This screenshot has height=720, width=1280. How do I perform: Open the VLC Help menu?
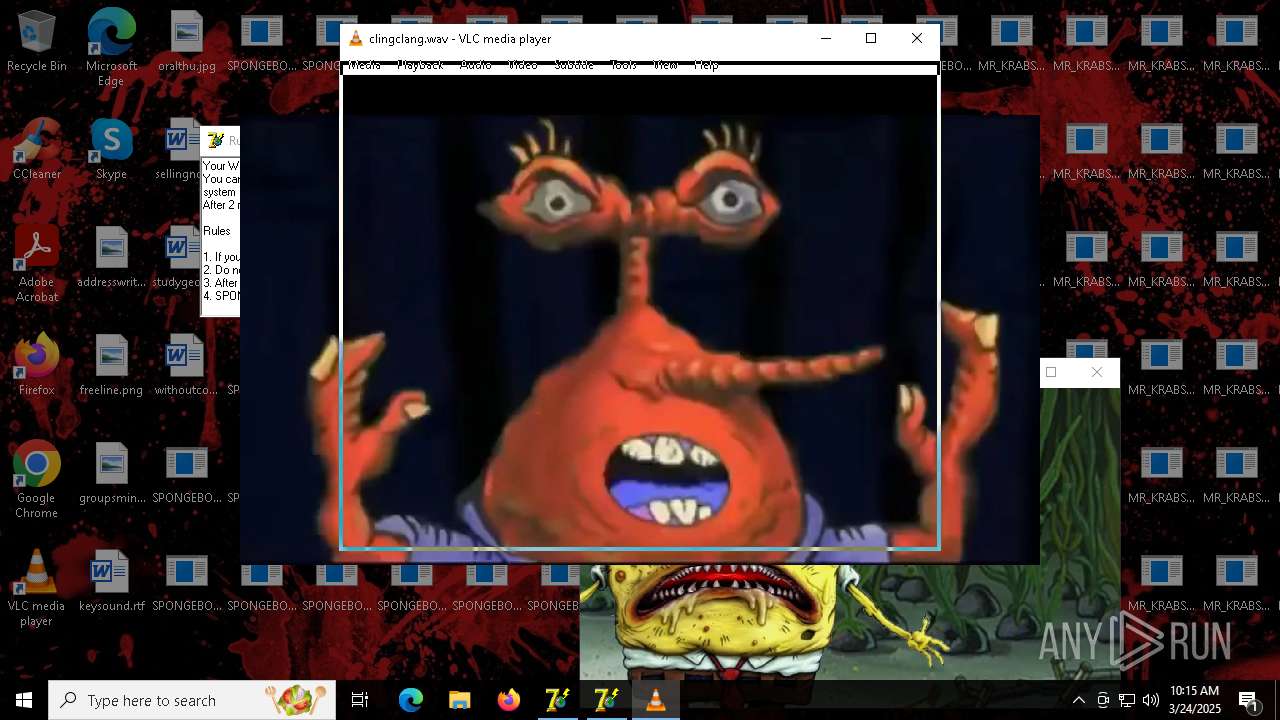(706, 65)
